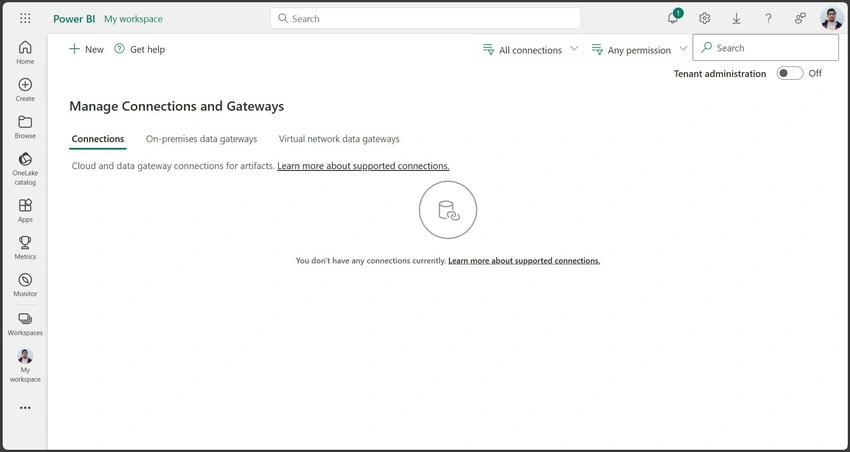
Task: Toggle Tenant administration switch
Action: click(x=789, y=73)
